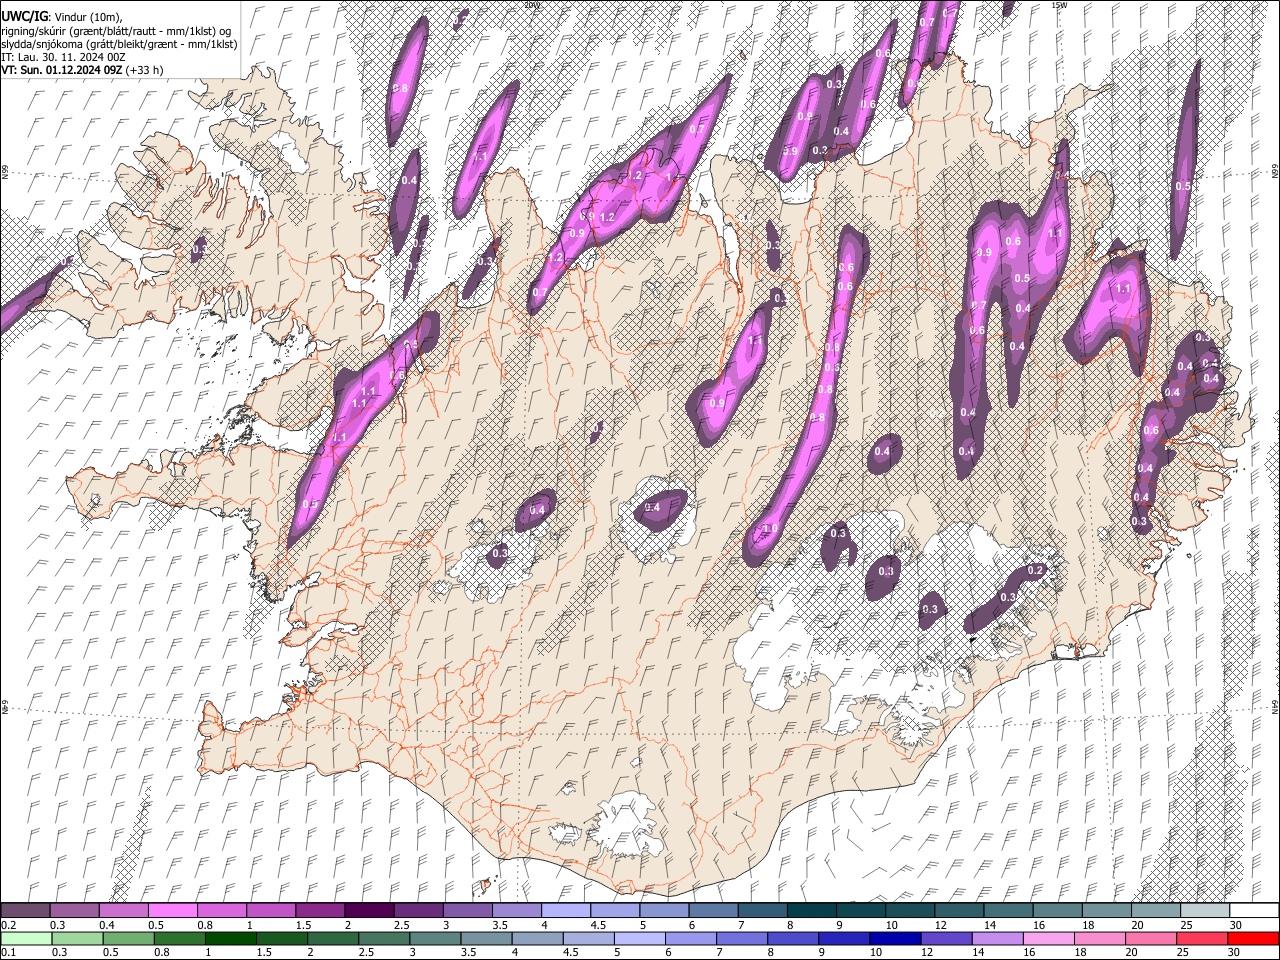Select the grey-teal 3–3.5 swatch, lower legend row
Screen dimensions: 1280x960
point(436,938)
